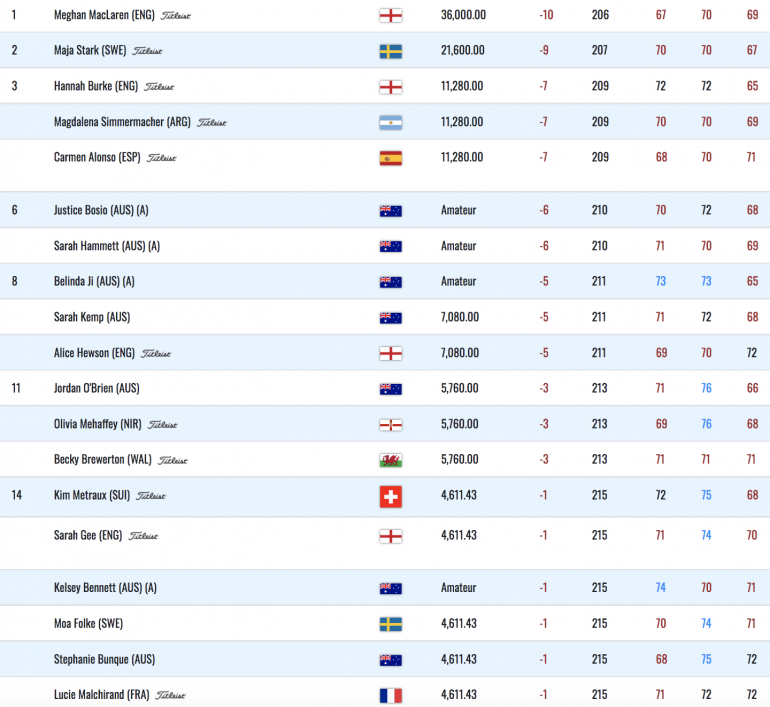Click Wales flag beside Becky Brewerton
Image resolution: width=770 pixels, height=707 pixels.
[x=391, y=460]
